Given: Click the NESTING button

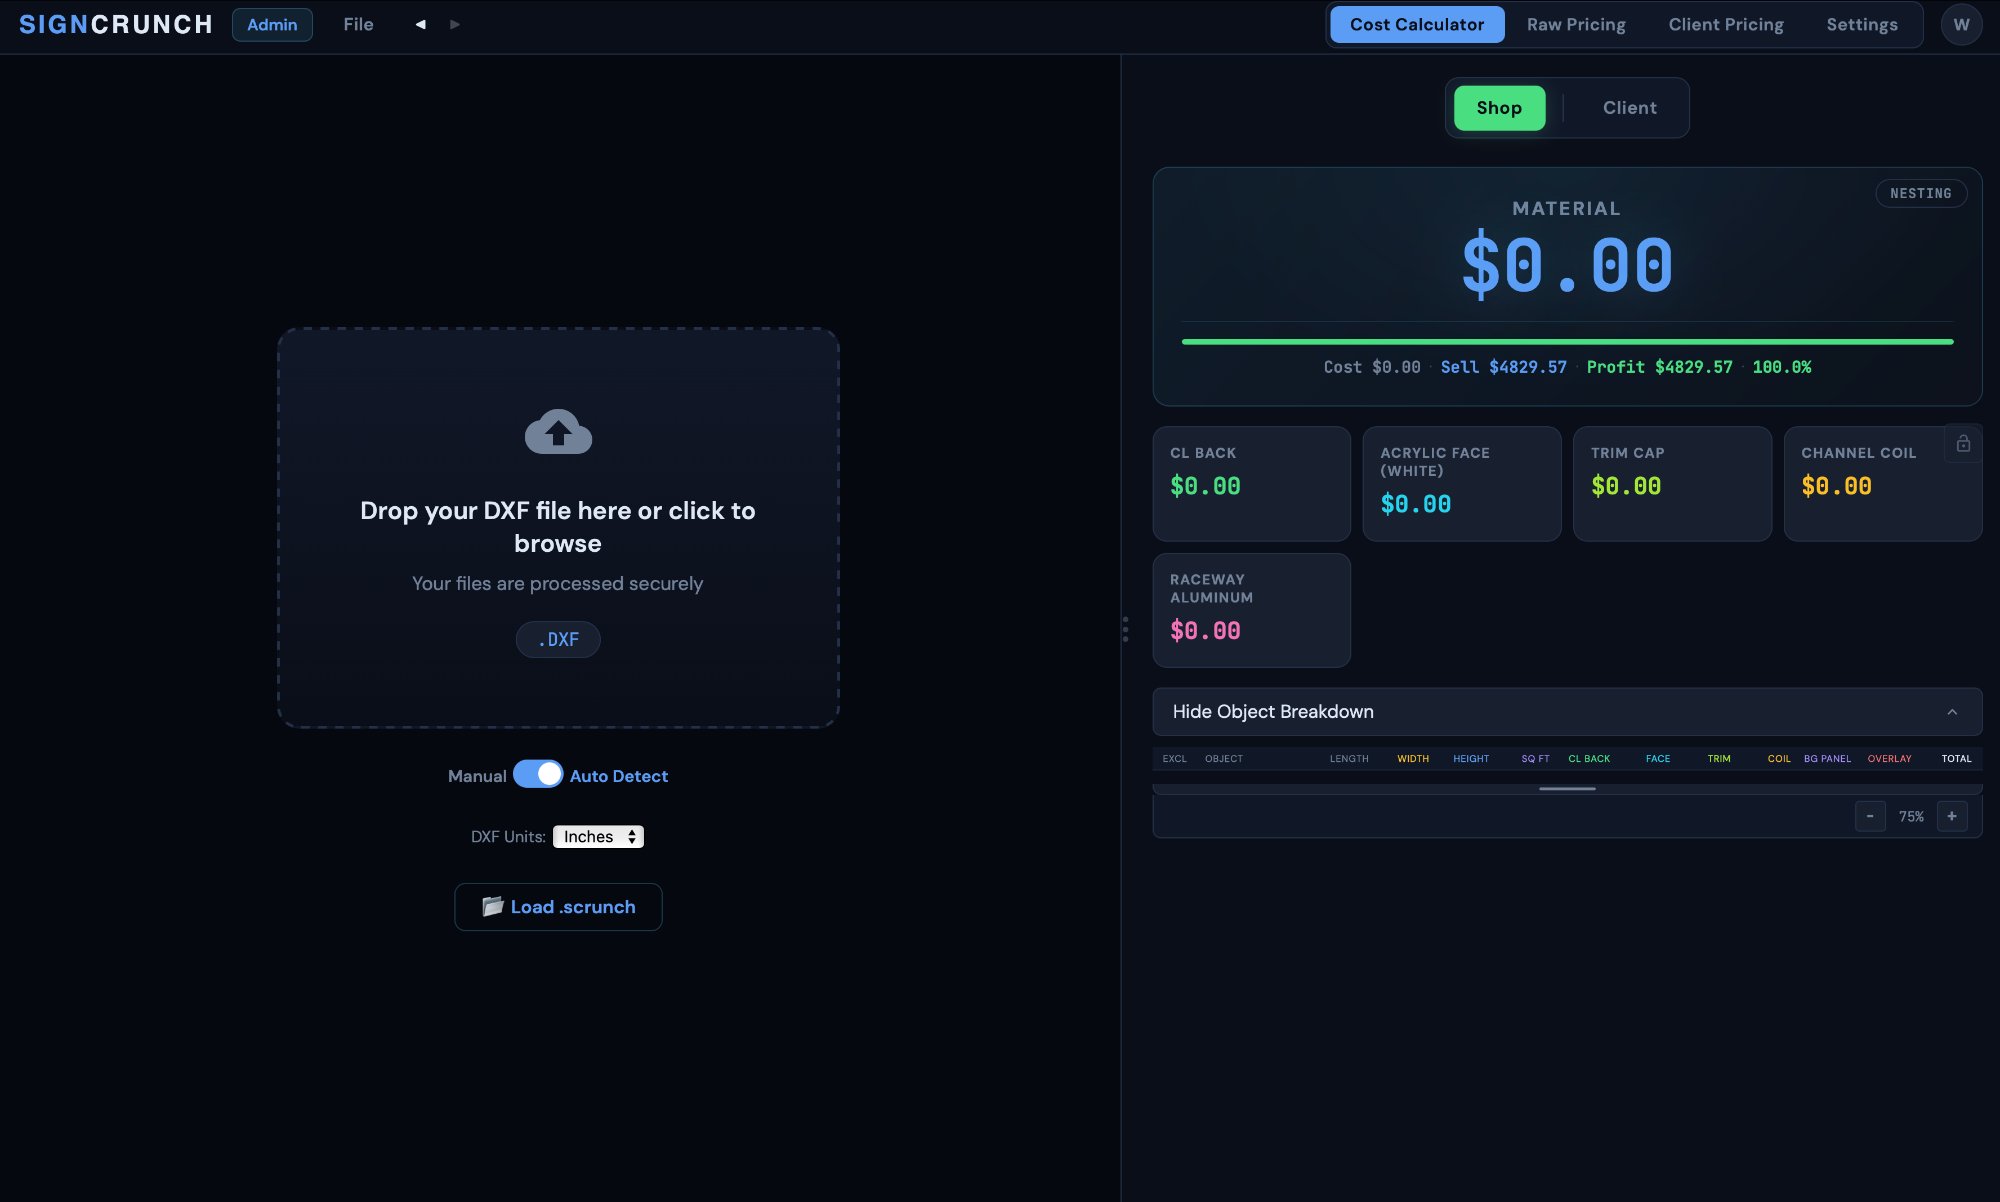Looking at the screenshot, I should [1920, 193].
